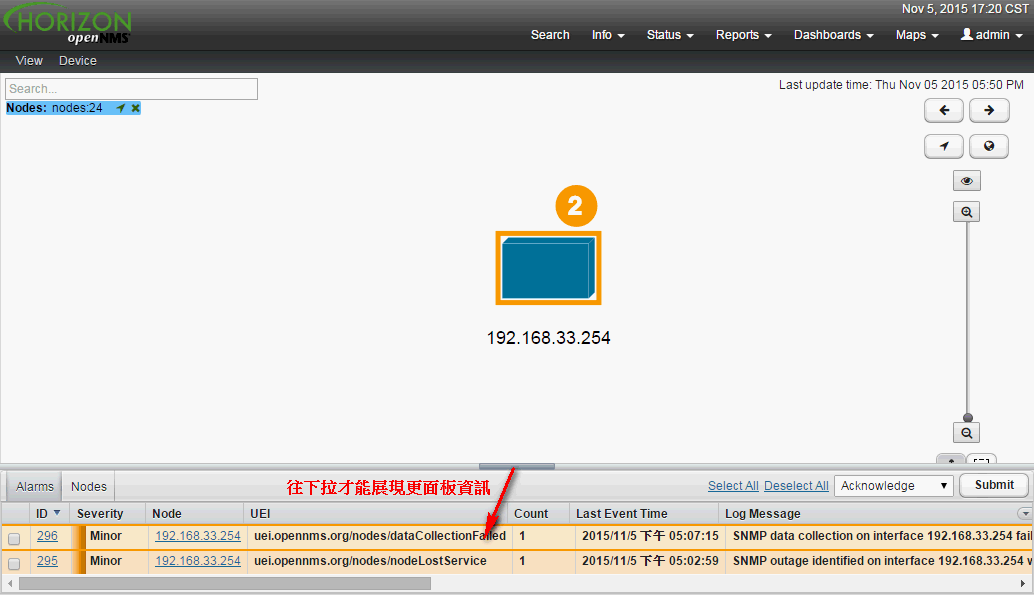Click right arrow of horizontal scrollbar
The image size is (1034, 595).
coord(1023,584)
